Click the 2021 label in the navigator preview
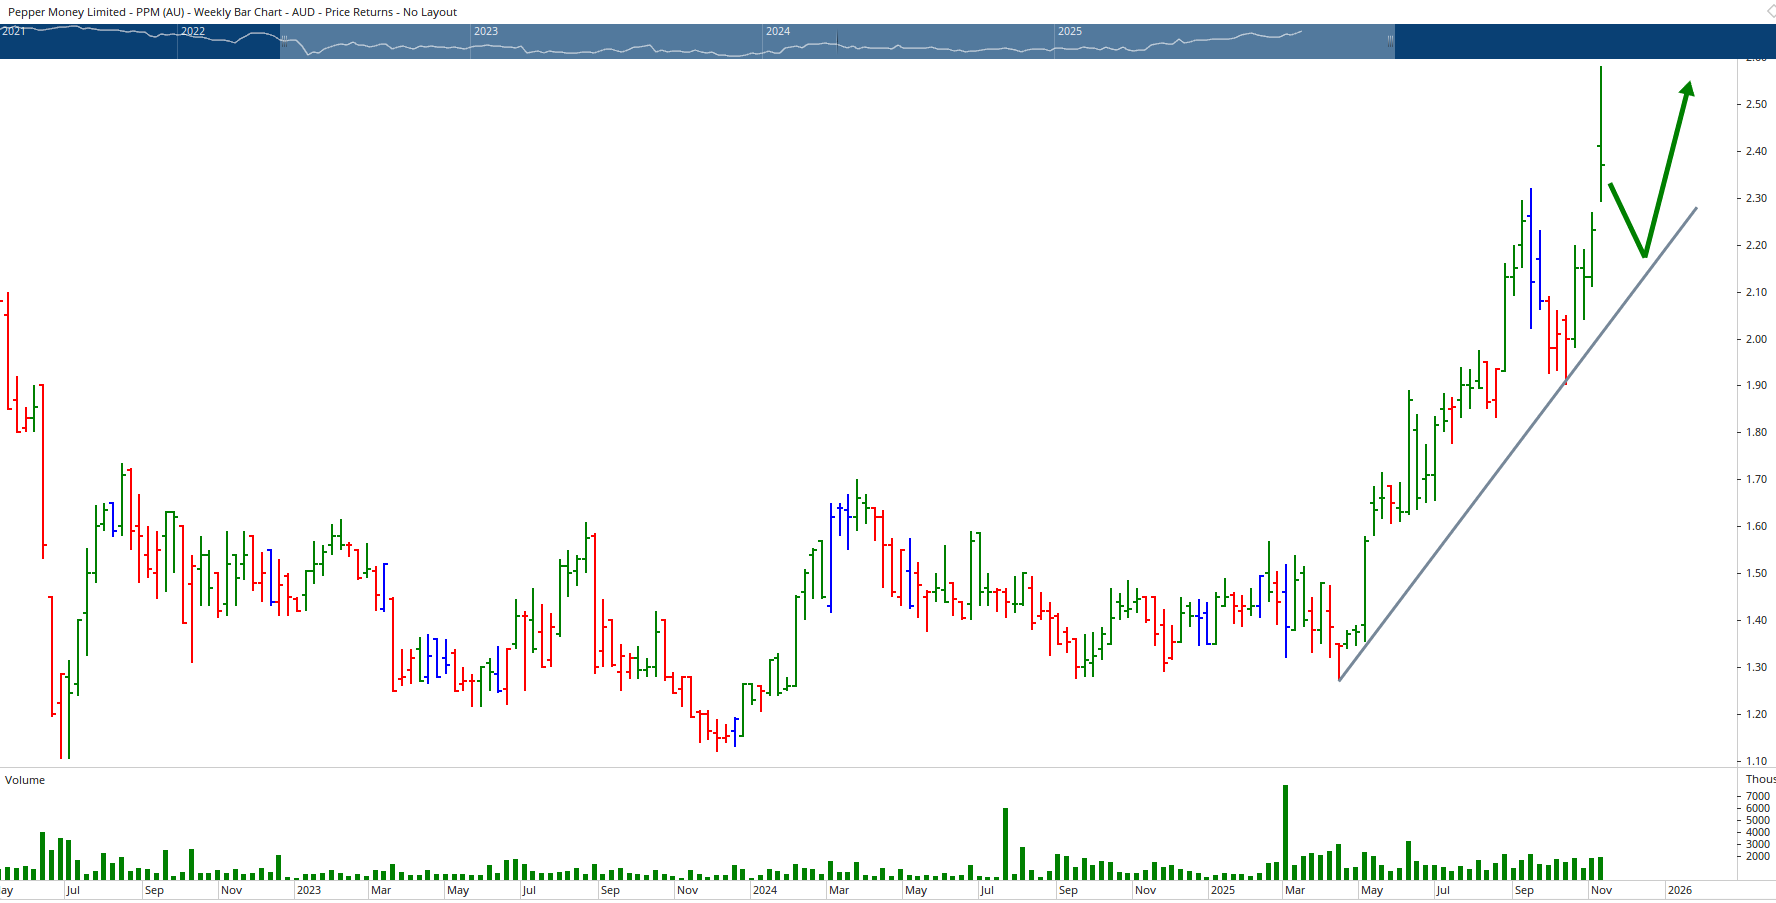This screenshot has width=1776, height=903. point(14,31)
